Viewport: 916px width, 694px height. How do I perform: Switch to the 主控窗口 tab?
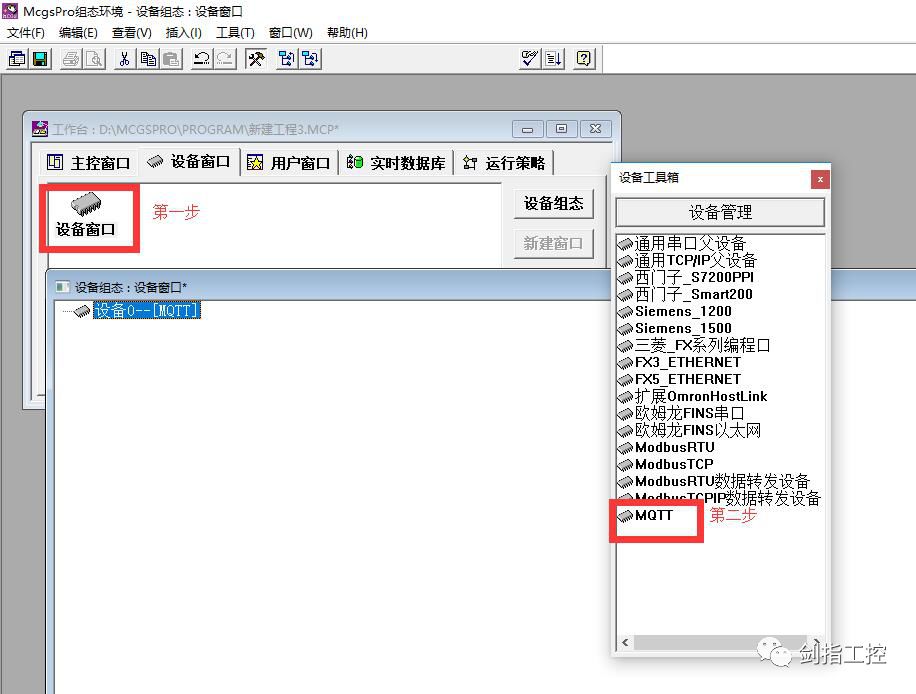coord(89,163)
